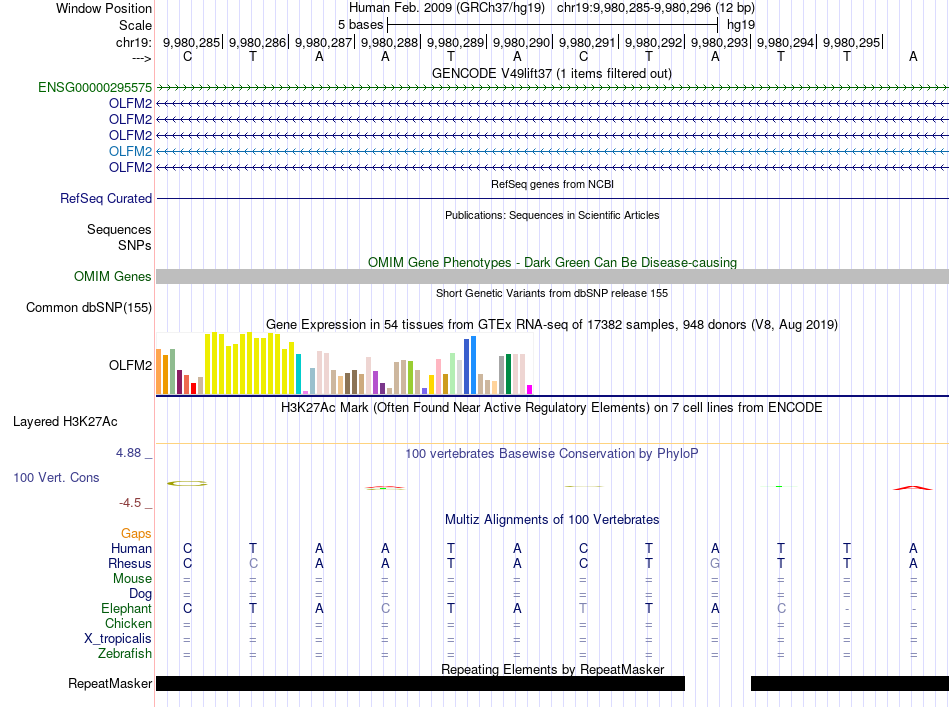Screen dimensions: 950x707
Task: Click the Gaps row label
Action: point(136,533)
